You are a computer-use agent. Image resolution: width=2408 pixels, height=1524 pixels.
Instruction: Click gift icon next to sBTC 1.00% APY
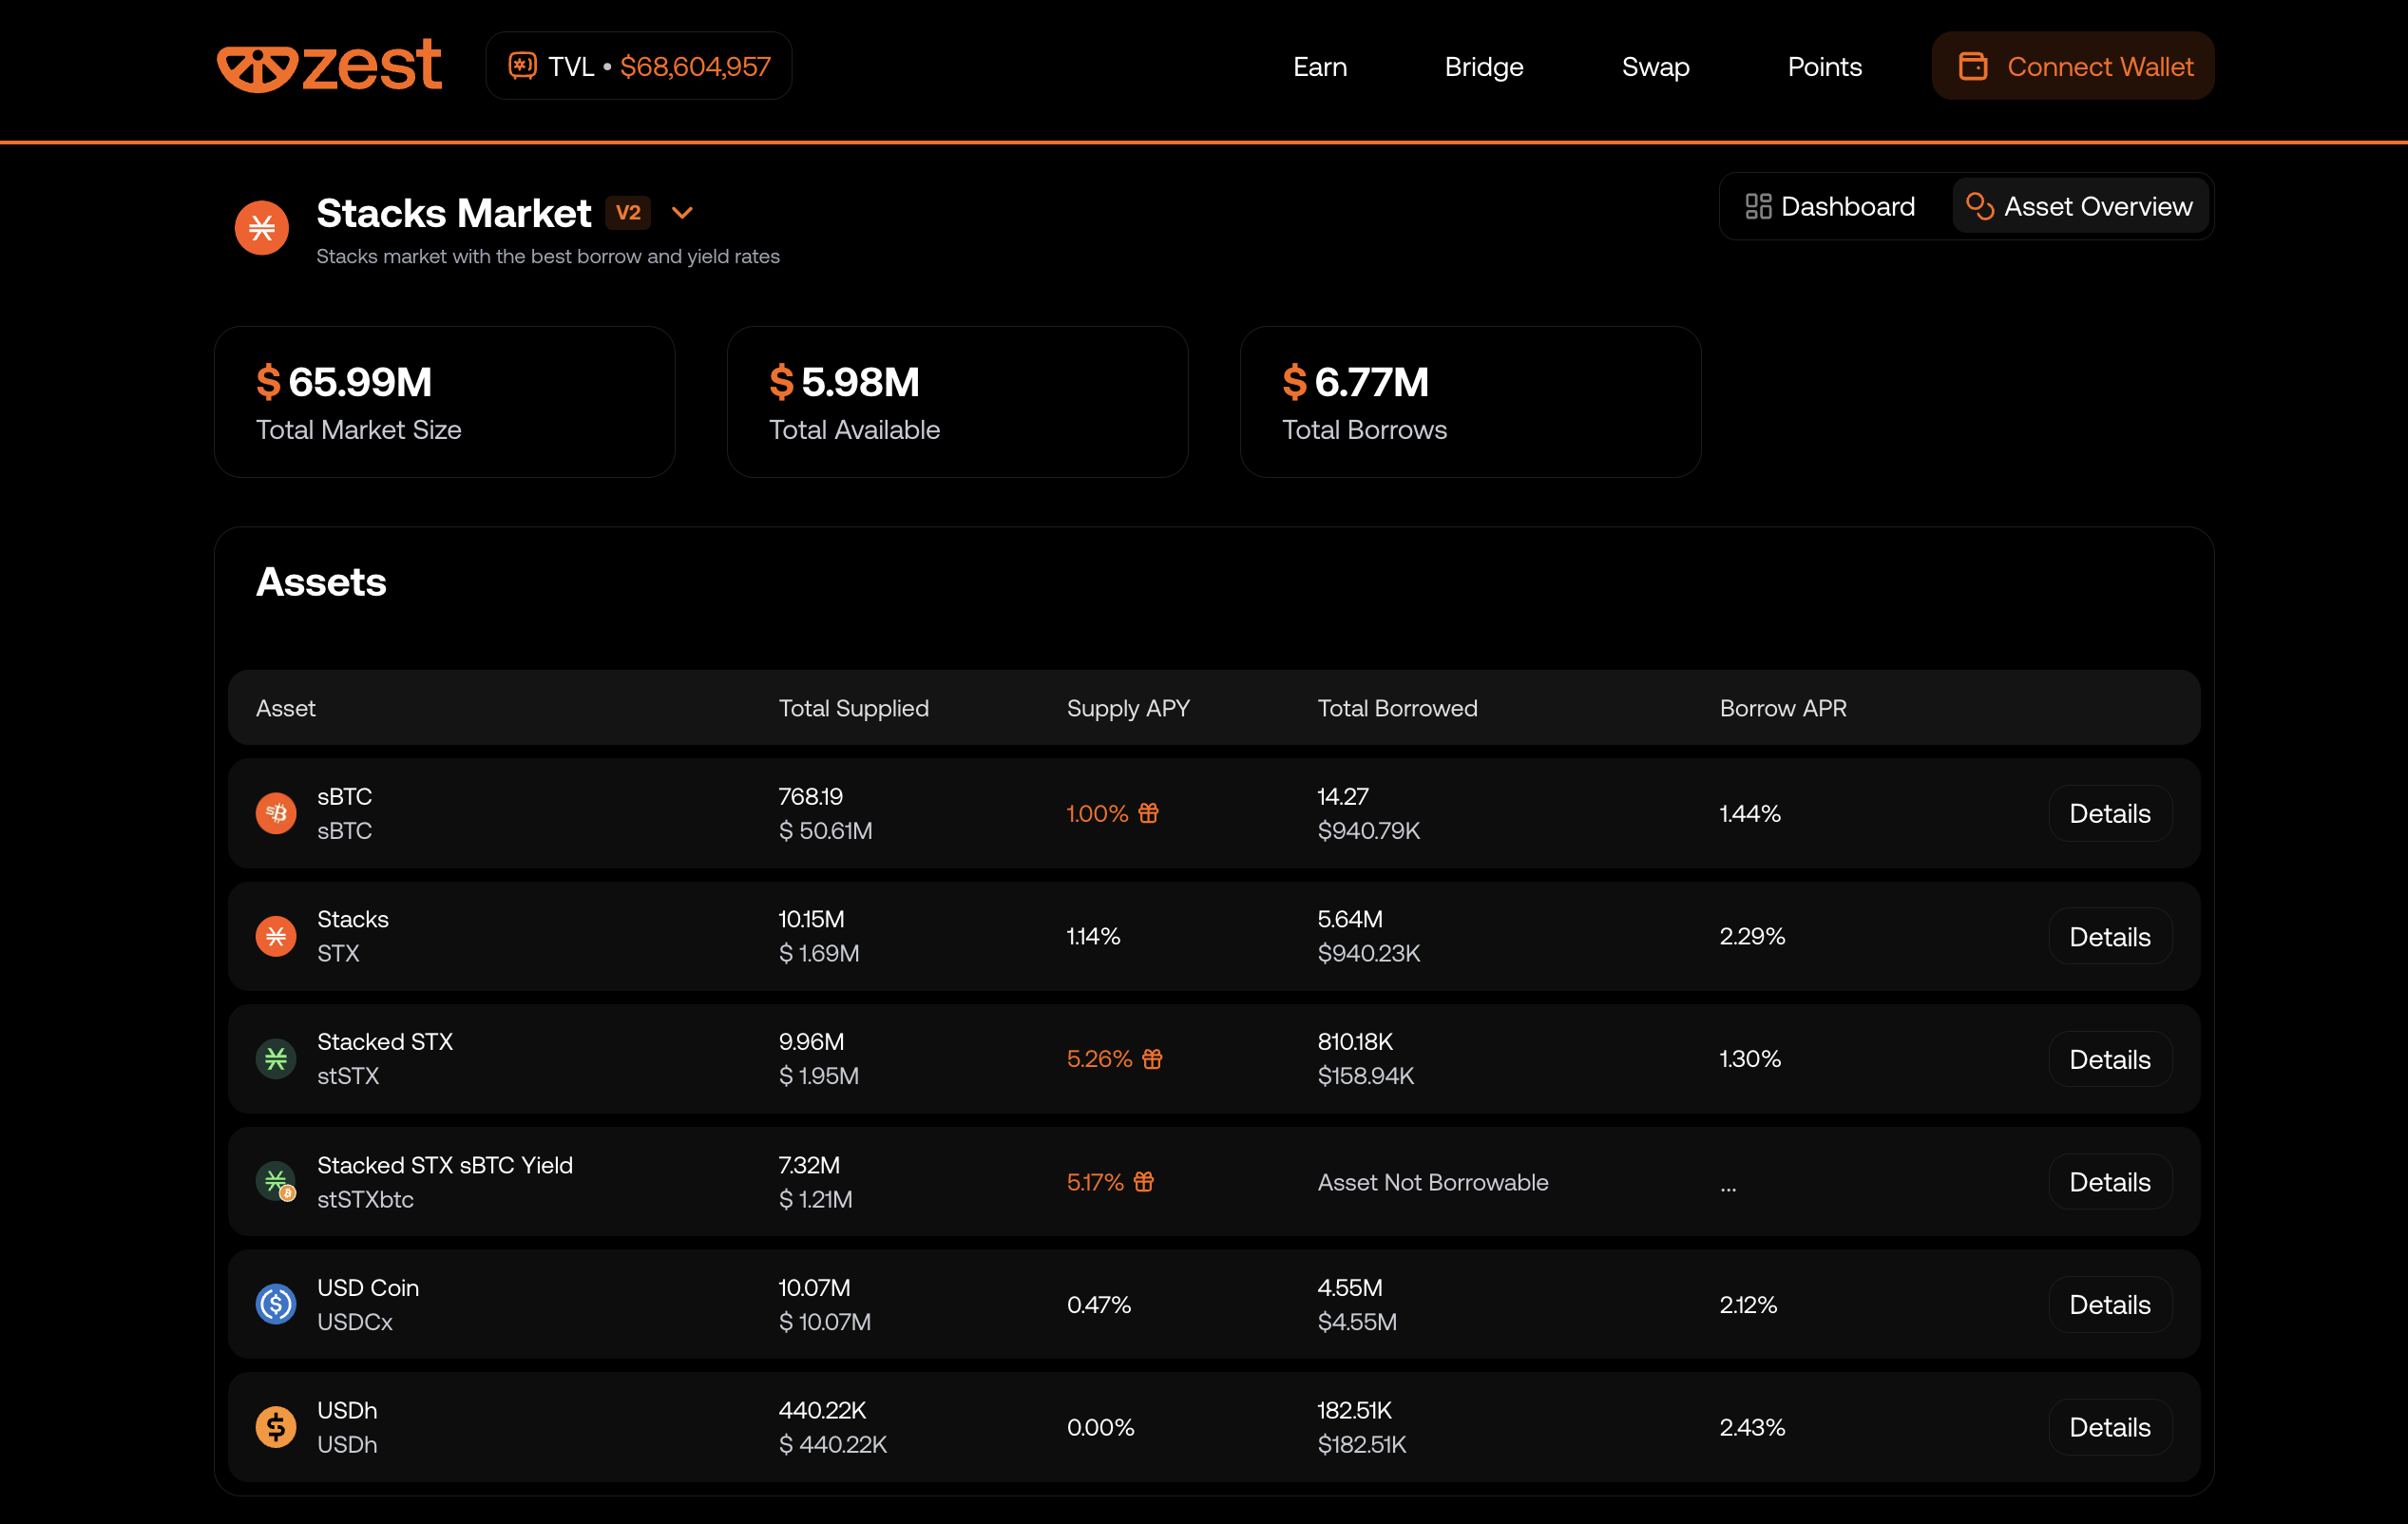[x=1148, y=813]
